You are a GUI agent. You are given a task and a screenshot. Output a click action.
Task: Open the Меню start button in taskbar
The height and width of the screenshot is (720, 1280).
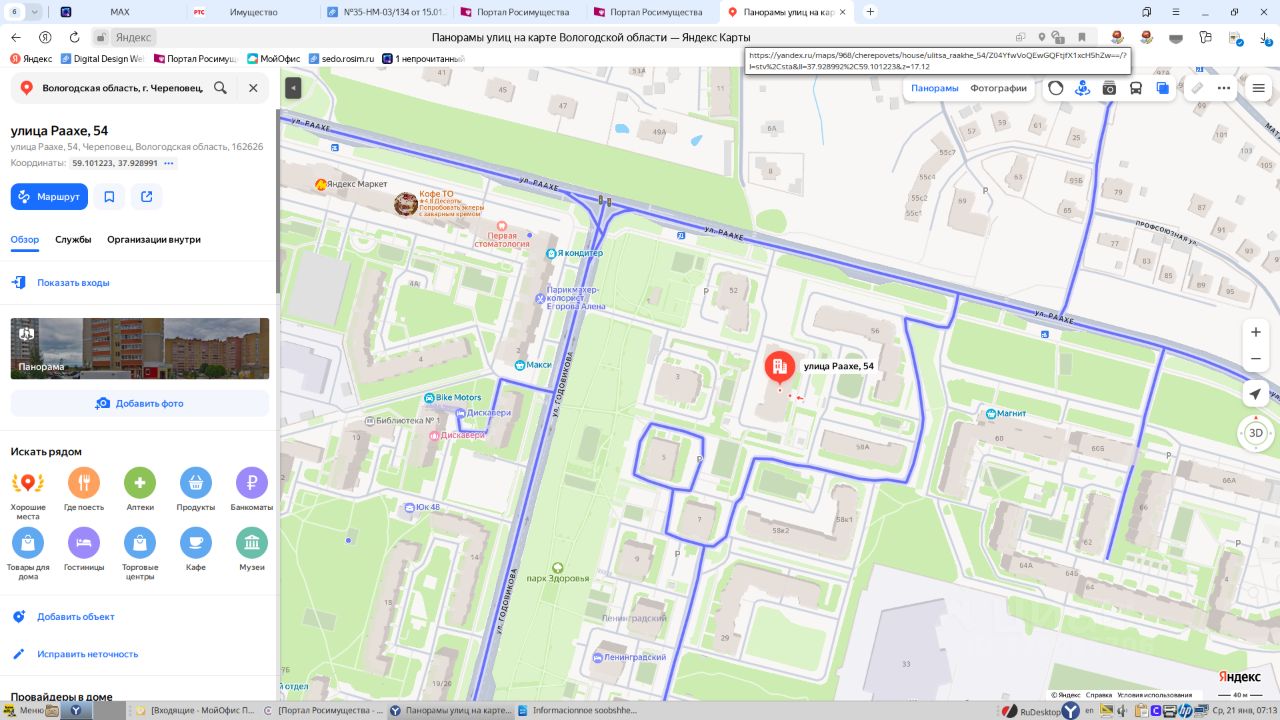point(24,710)
